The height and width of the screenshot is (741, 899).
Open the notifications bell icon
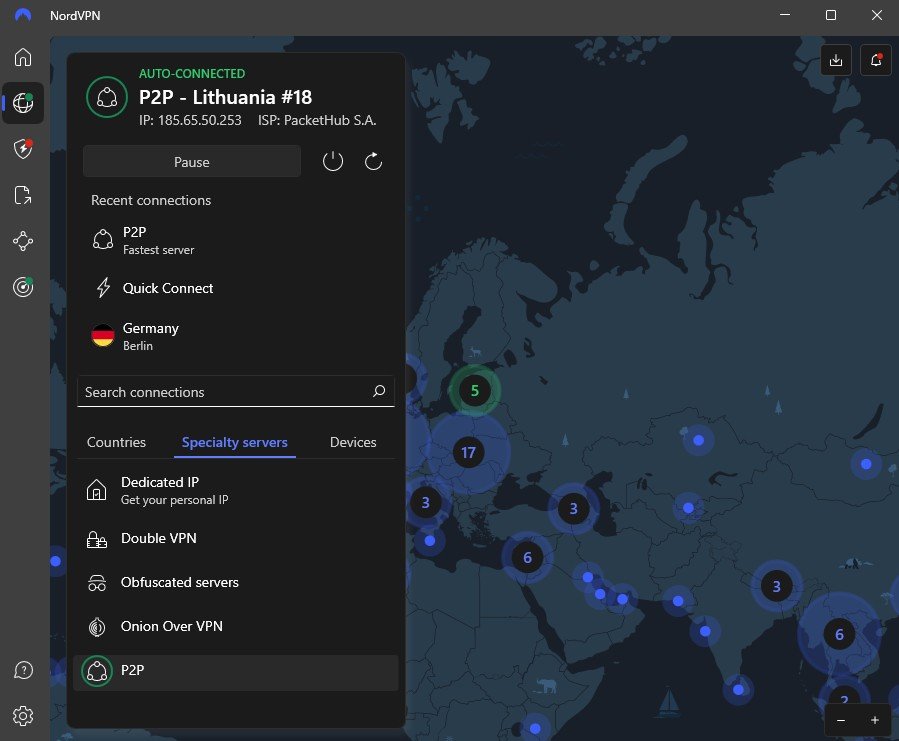point(876,60)
